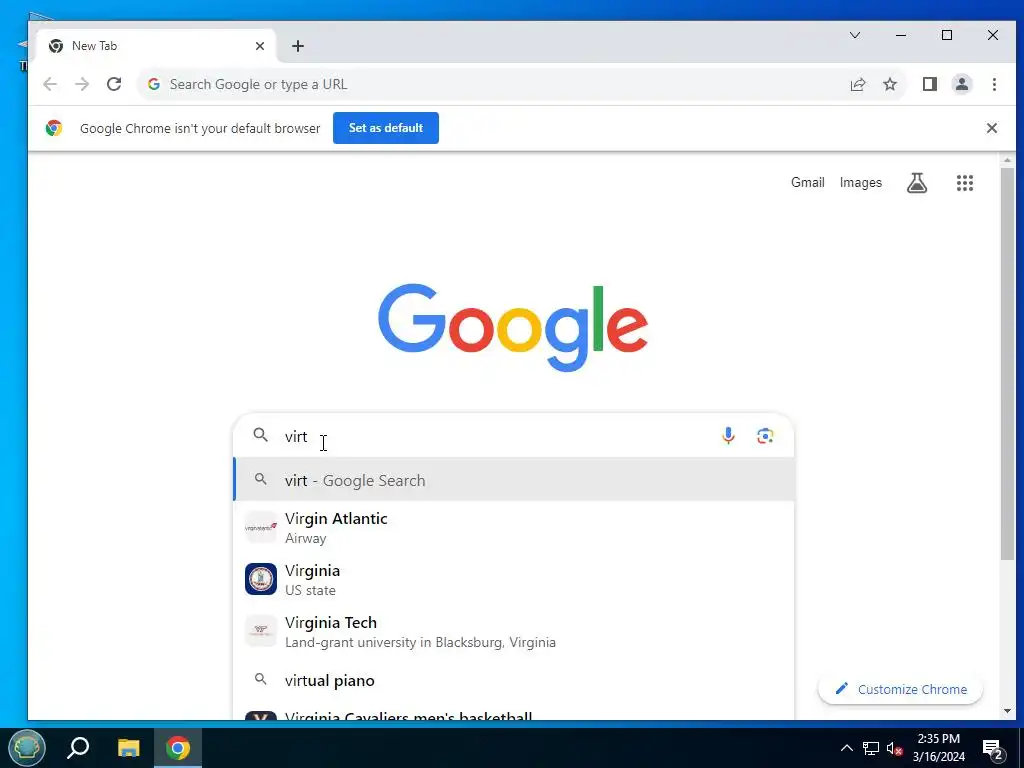Click the page vertical scrollbar

(1007, 362)
